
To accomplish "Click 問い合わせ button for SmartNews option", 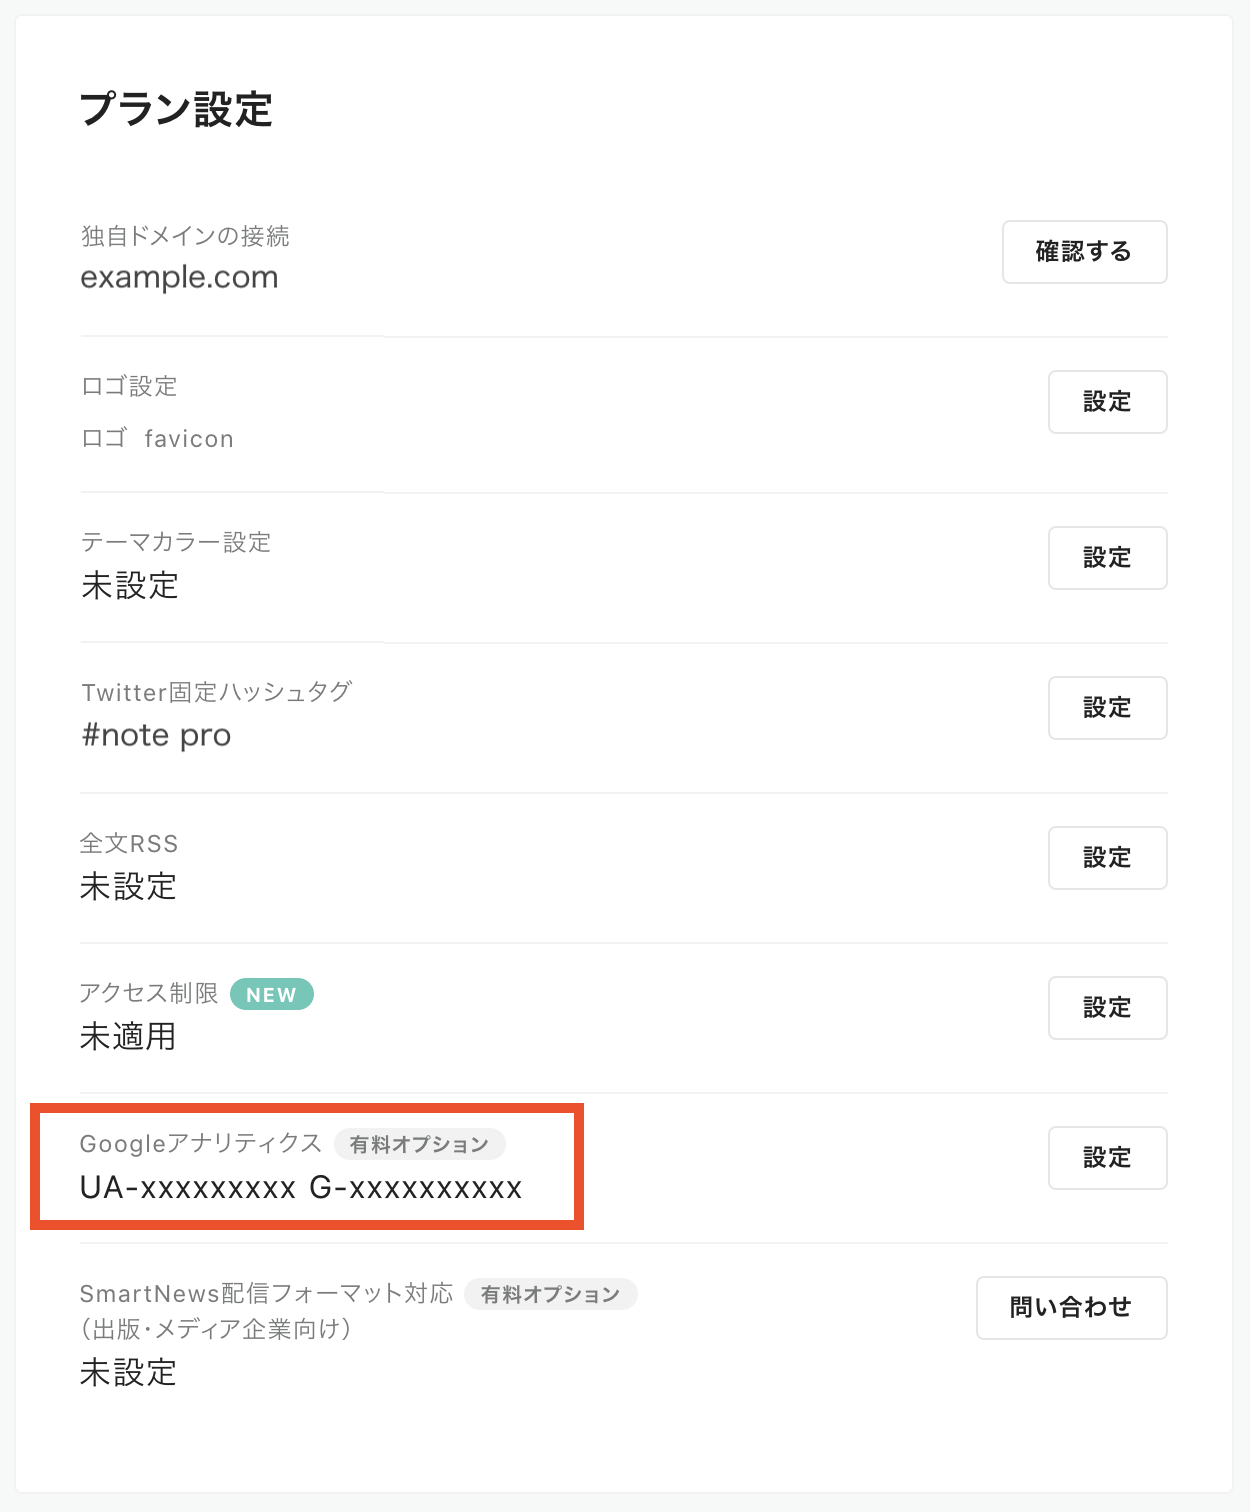I will [x=1072, y=1308].
